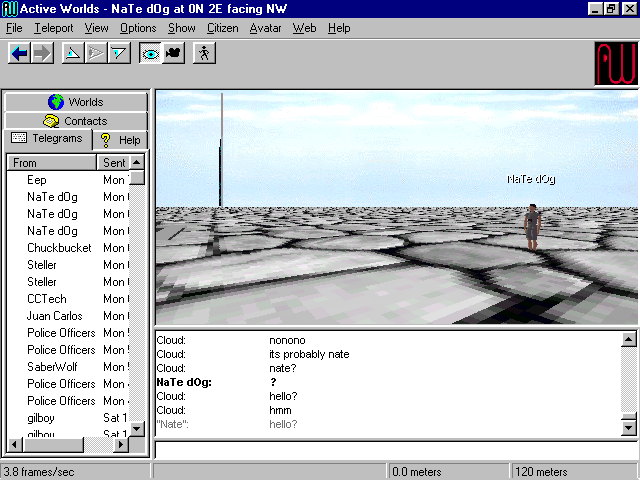Click the Forward arrow toolbar button
Screen dimensions: 640x480
pos(42,53)
